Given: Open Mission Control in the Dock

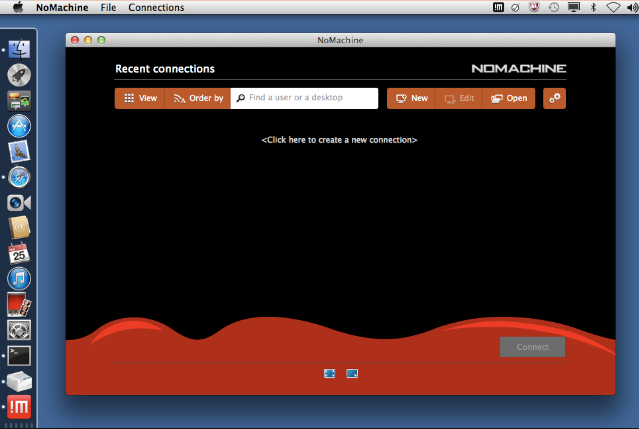Looking at the screenshot, I should pos(19,101).
